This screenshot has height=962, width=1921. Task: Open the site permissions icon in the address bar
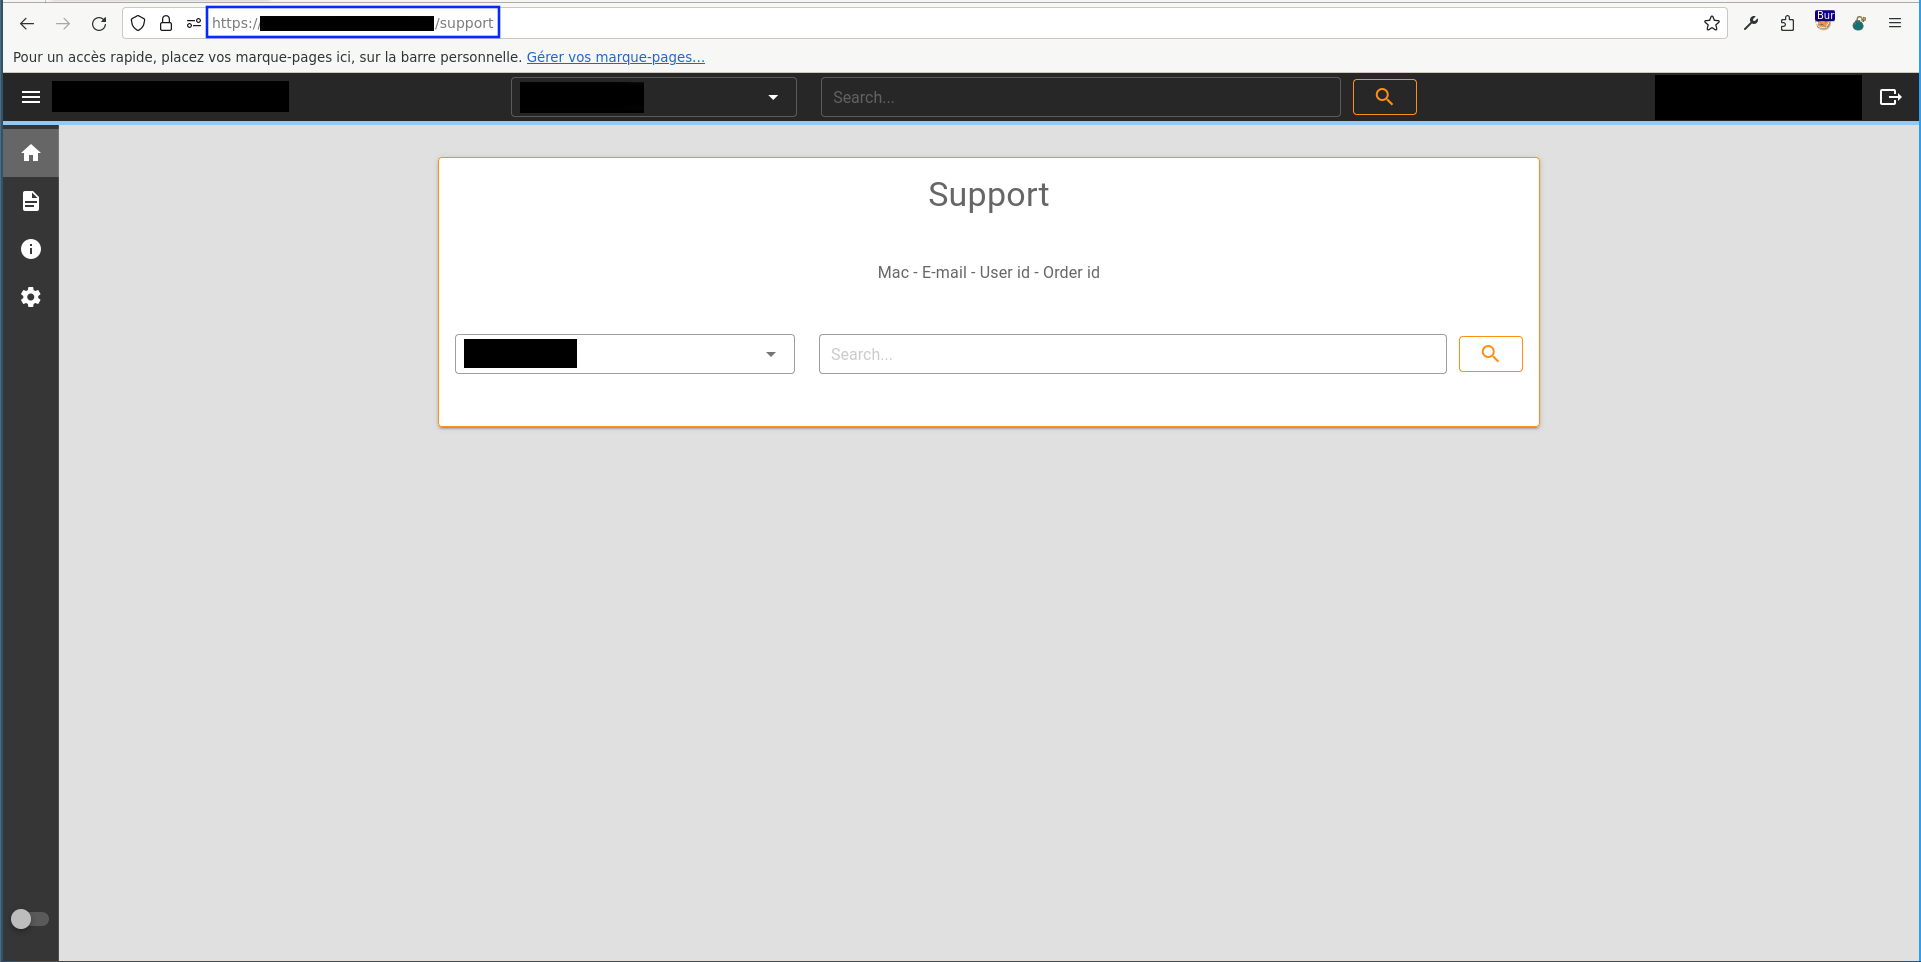coord(194,23)
